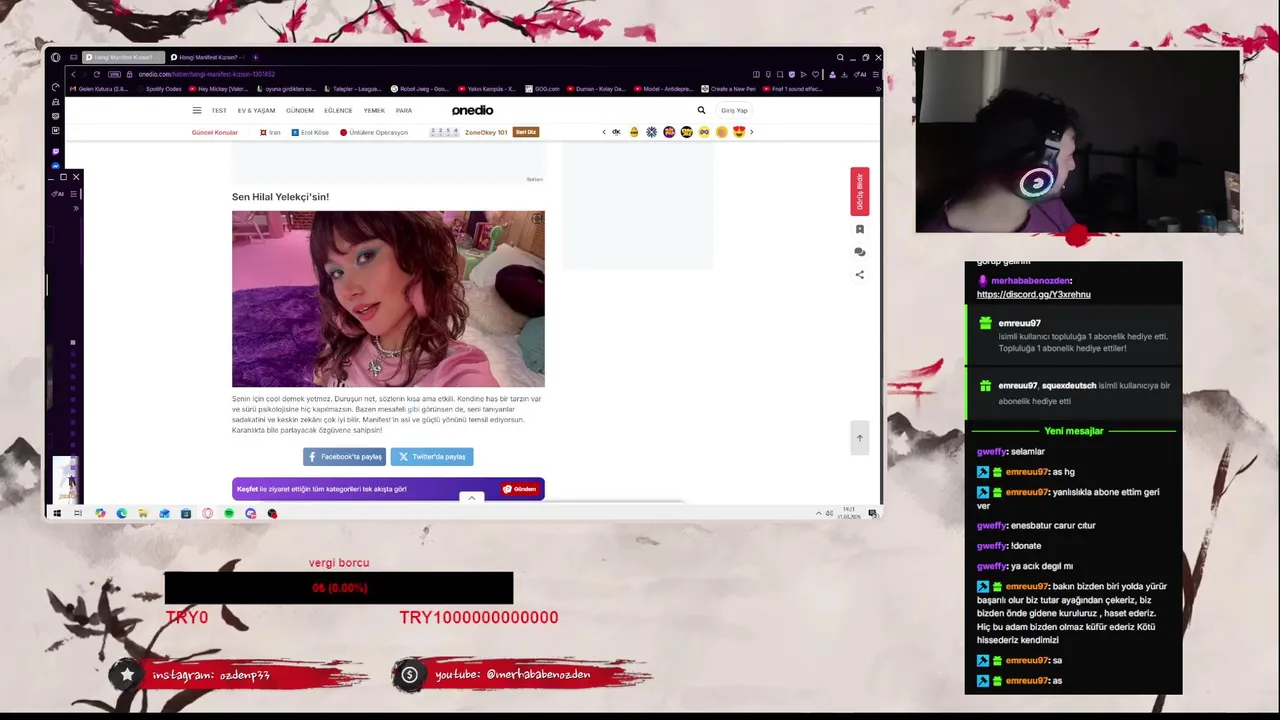Open the PARA category
Screen dimensions: 1280x720
click(404, 111)
